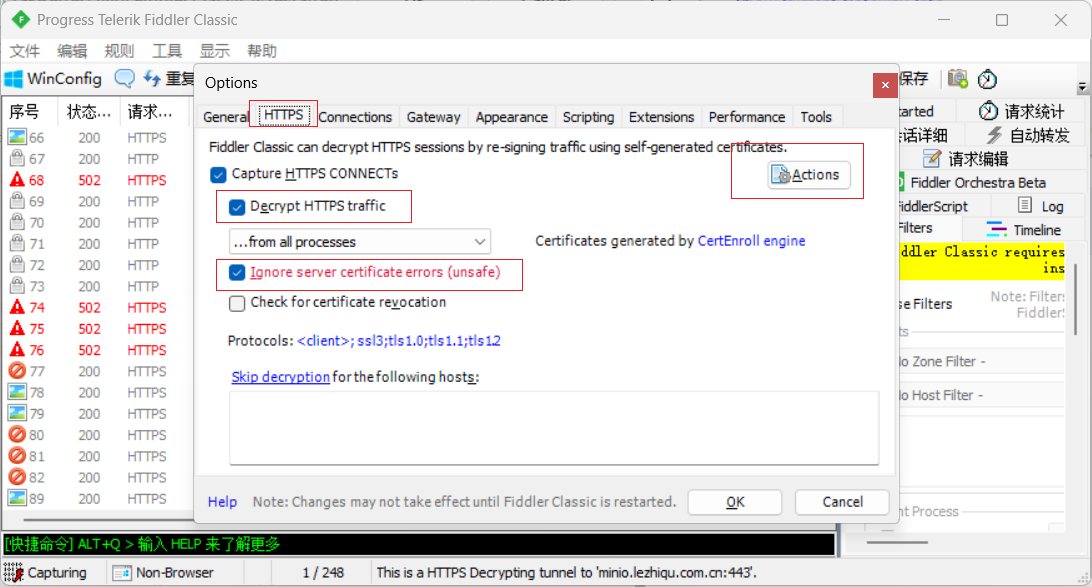Image resolution: width=1092 pixels, height=587 pixels.
Task: Toggle Ignore server certificate errors checkbox
Action: click(237, 272)
